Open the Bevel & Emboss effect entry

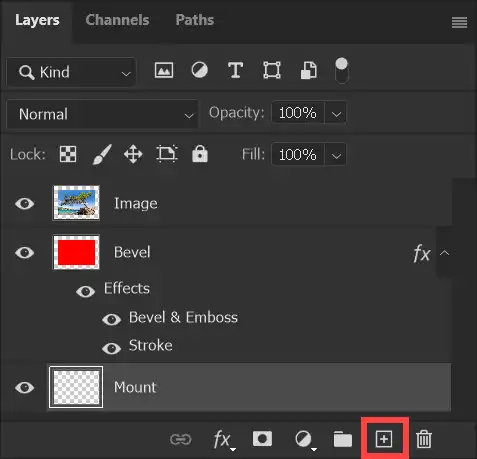point(183,317)
